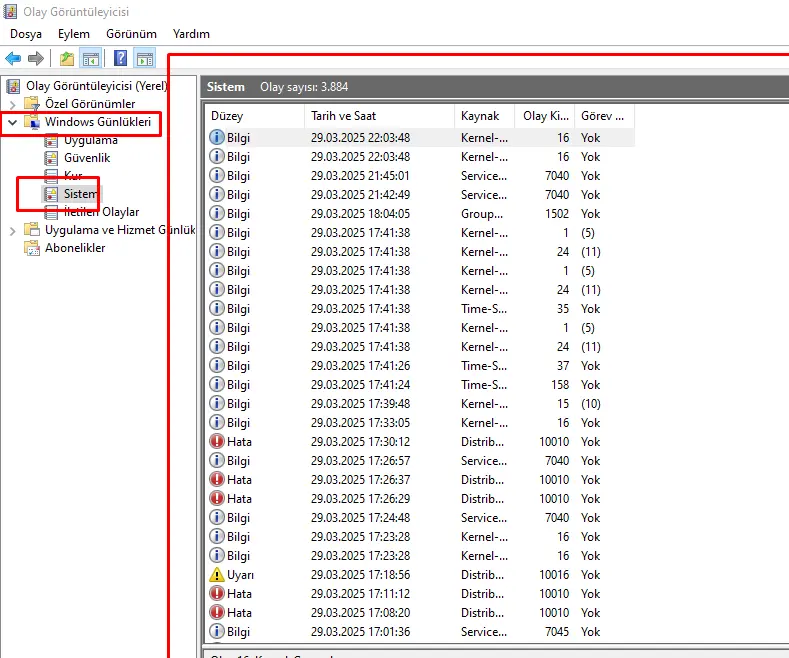Open the Dosya menu

[x=26, y=34]
